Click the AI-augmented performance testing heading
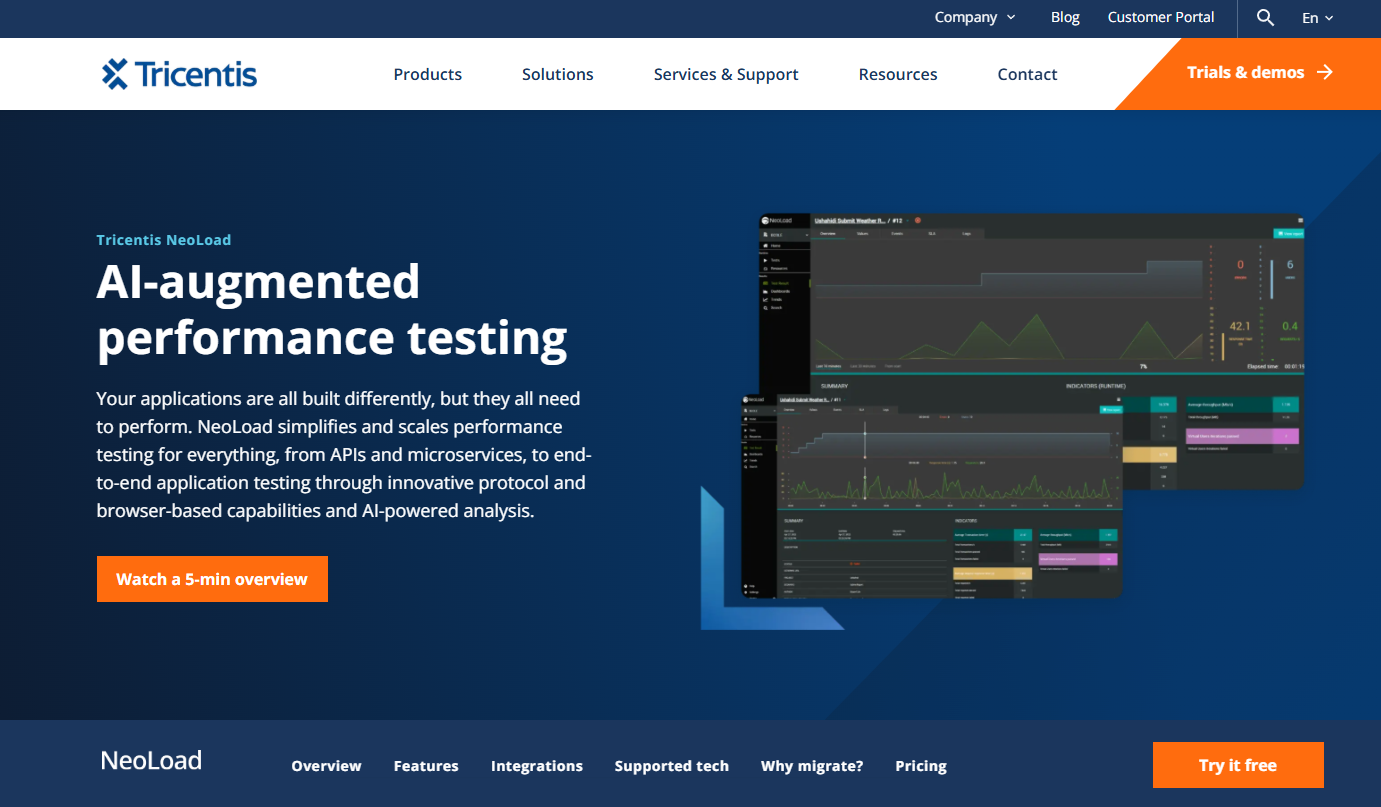Screen dimensions: 1381x807 pyautogui.click(x=332, y=309)
